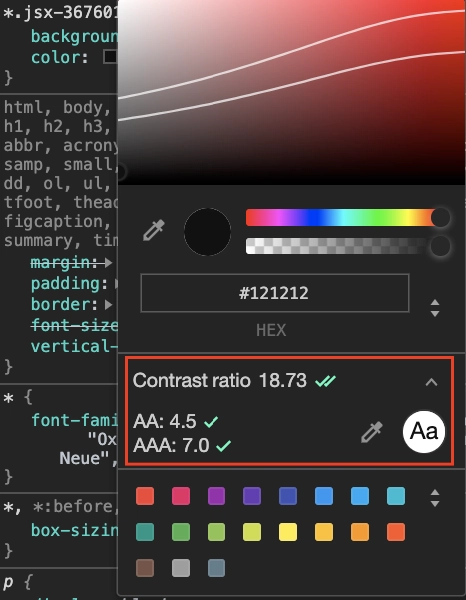Choose the teal palette swatch
Viewport: 466px width, 600px height.
tap(145, 532)
